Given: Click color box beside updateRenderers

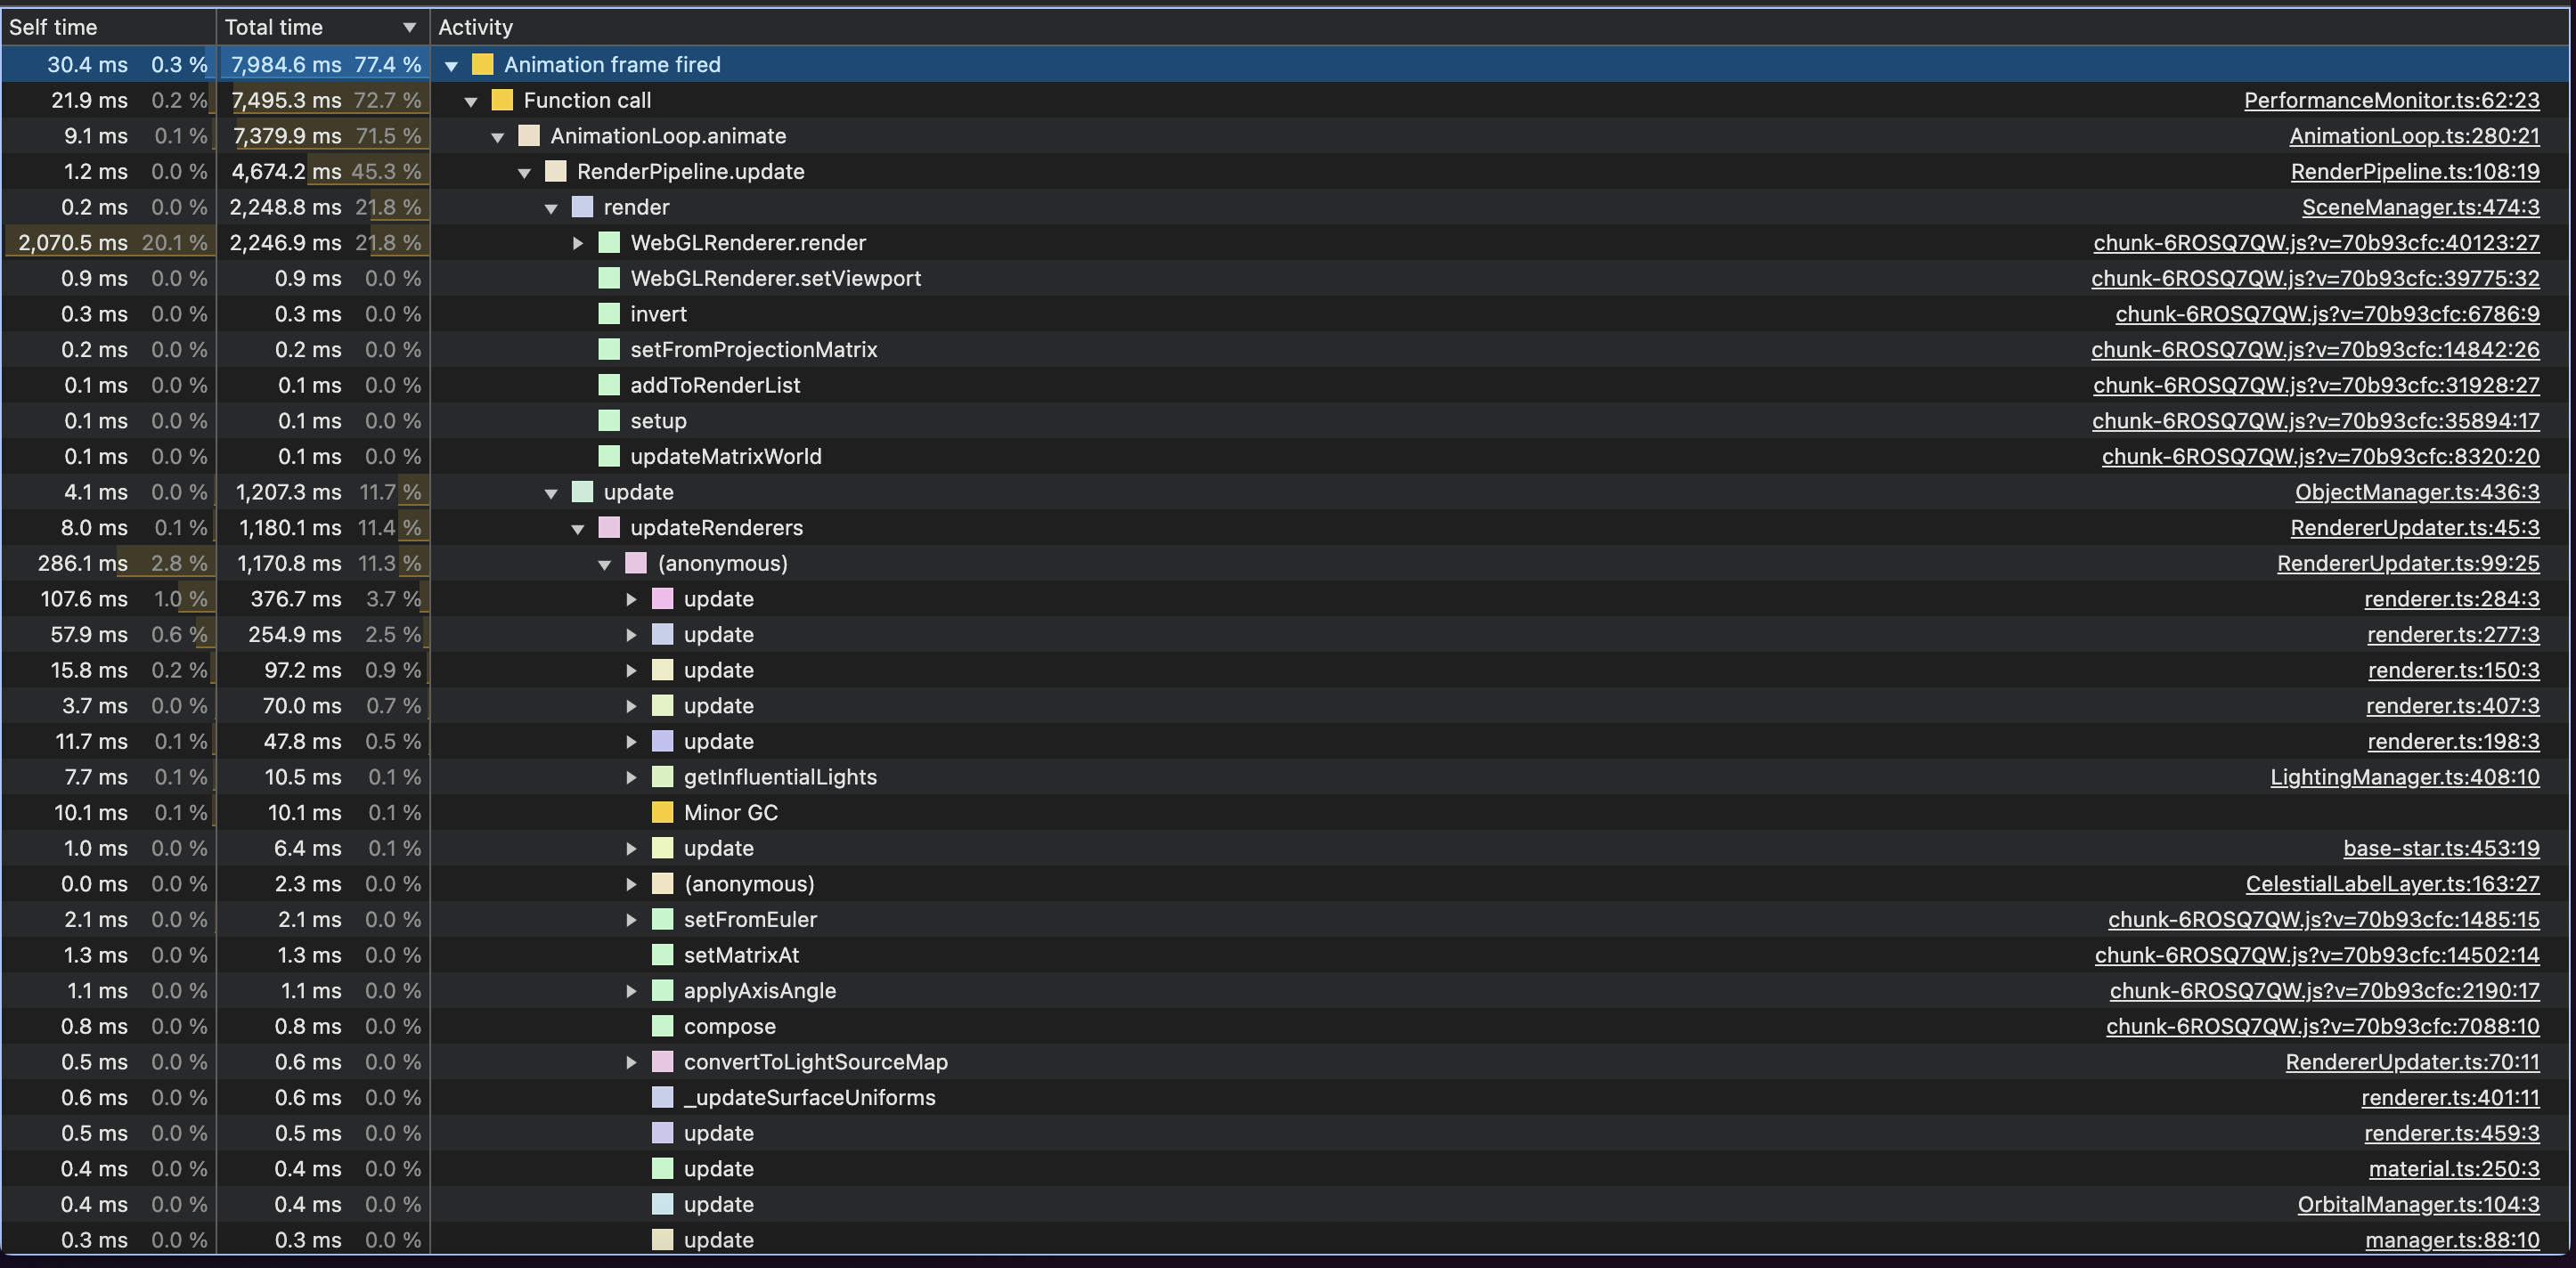Looking at the screenshot, I should 609,527.
